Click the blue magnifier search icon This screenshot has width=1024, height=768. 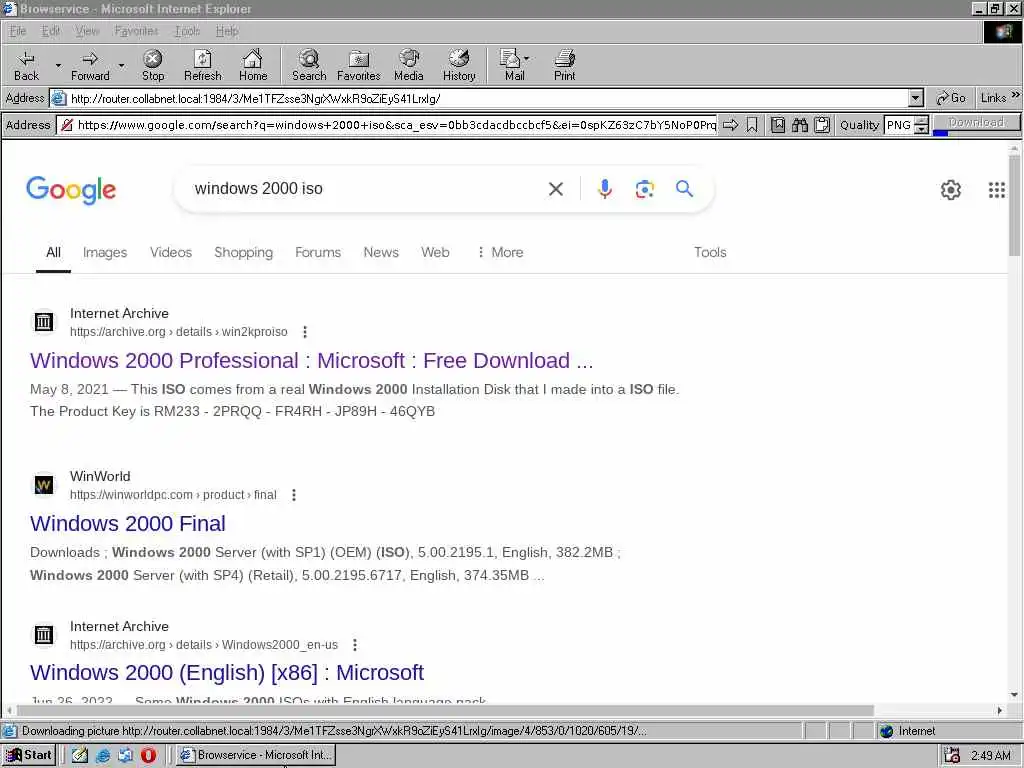[x=684, y=189]
